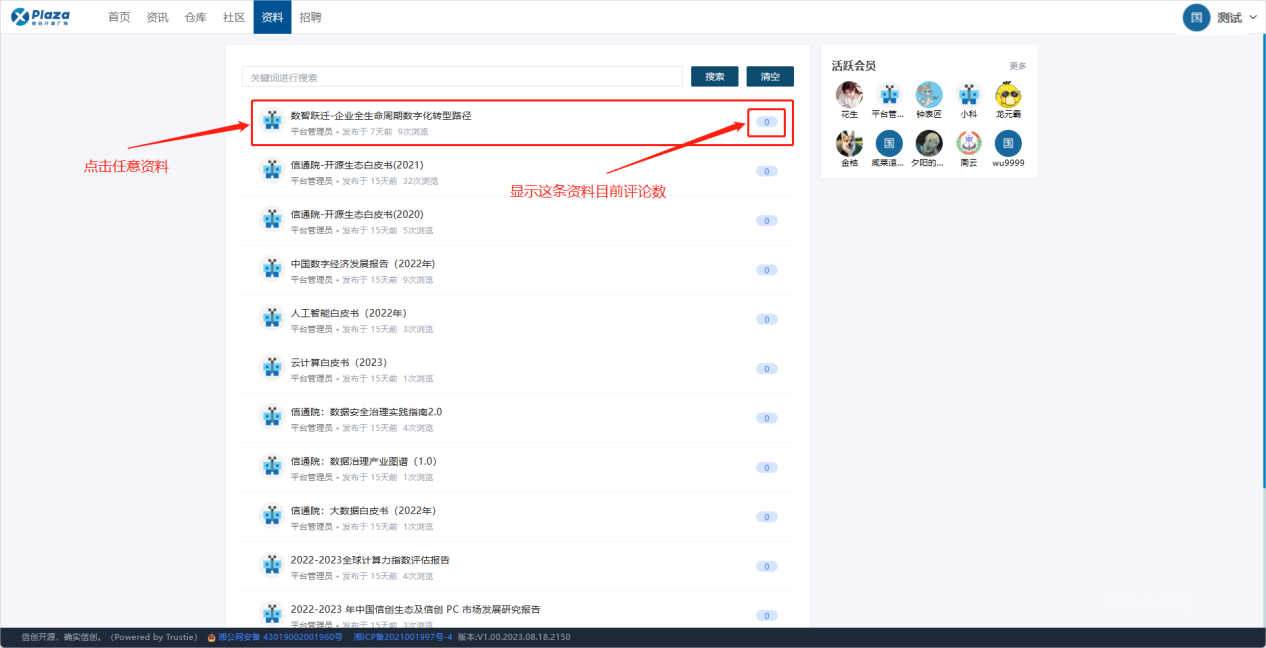Viewport: 1266px width, 648px height.
Task: Click the 湘ICP备2021001997号-4 footer link
Action: tap(403, 637)
